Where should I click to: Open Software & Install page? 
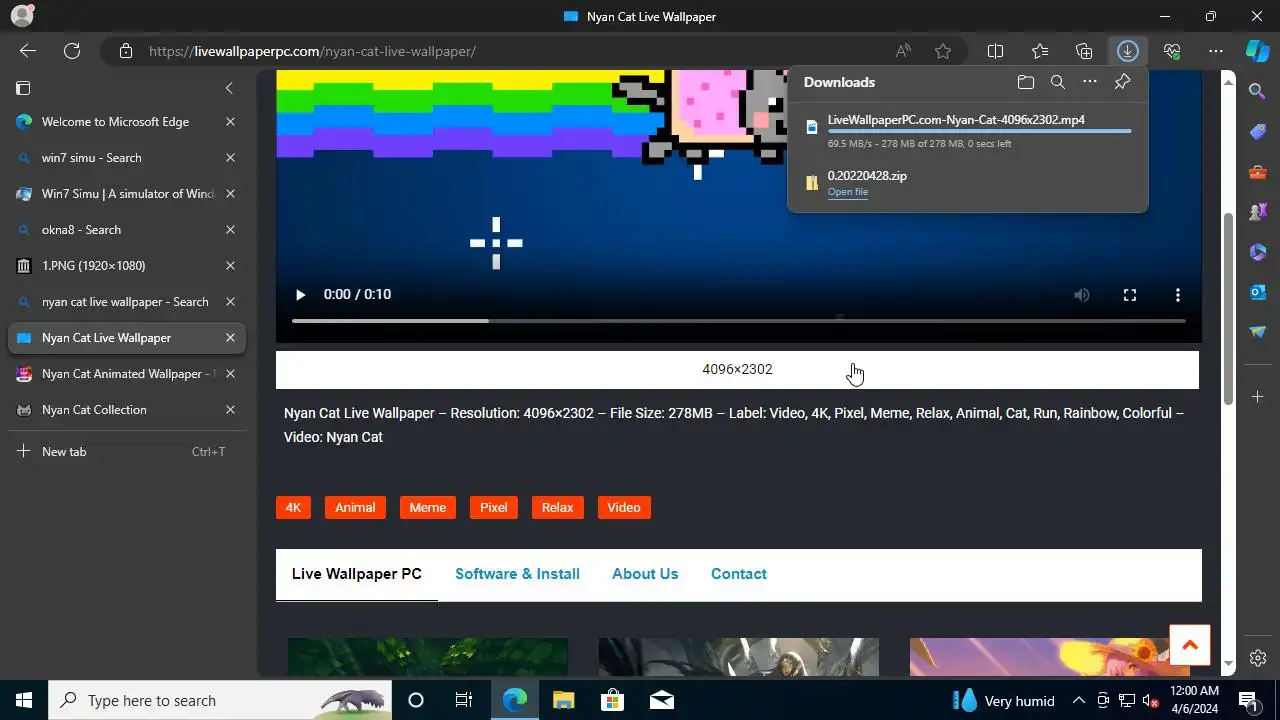517,574
